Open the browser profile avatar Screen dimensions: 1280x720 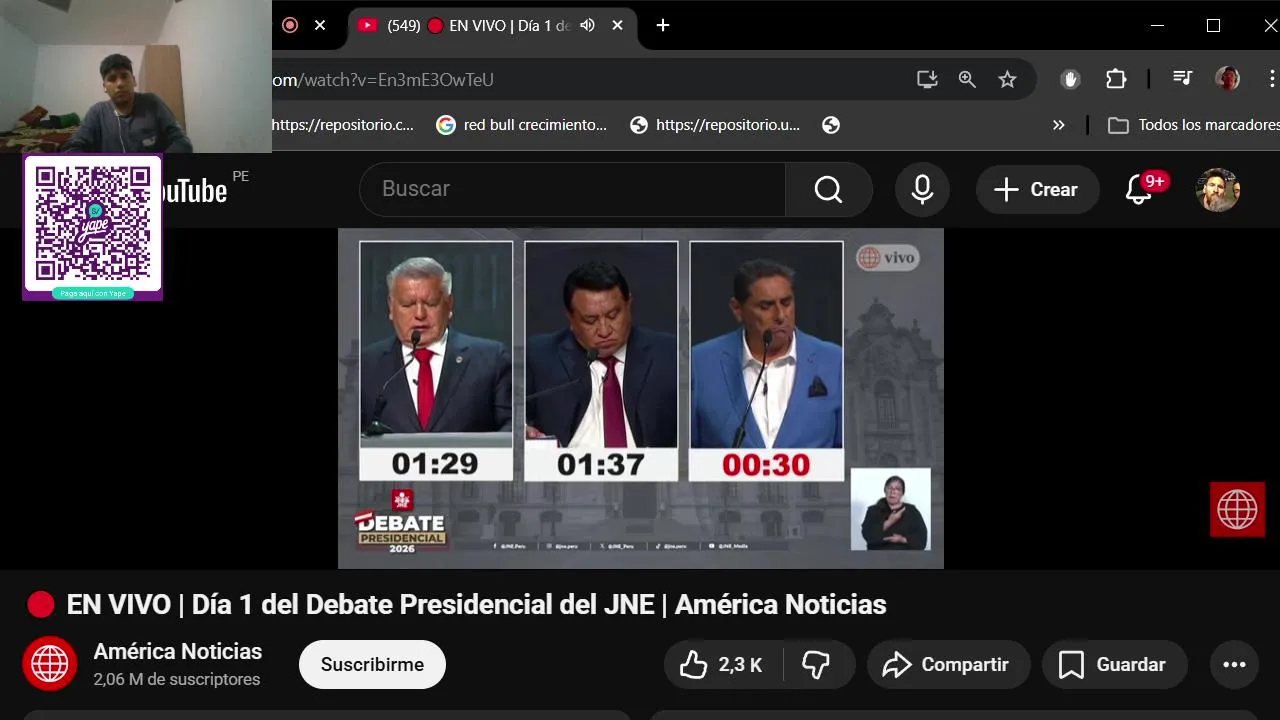pos(1227,79)
